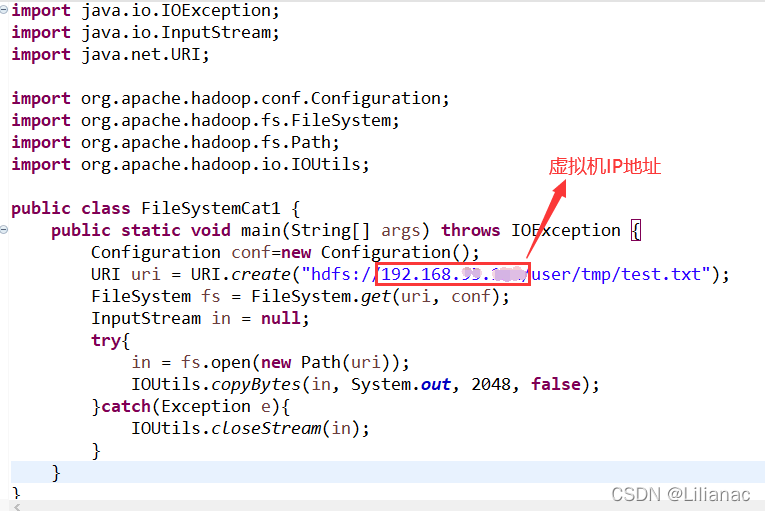Viewport: 765px width, 511px height.
Task: Click the 'throws' keyword
Action: pos(471,230)
